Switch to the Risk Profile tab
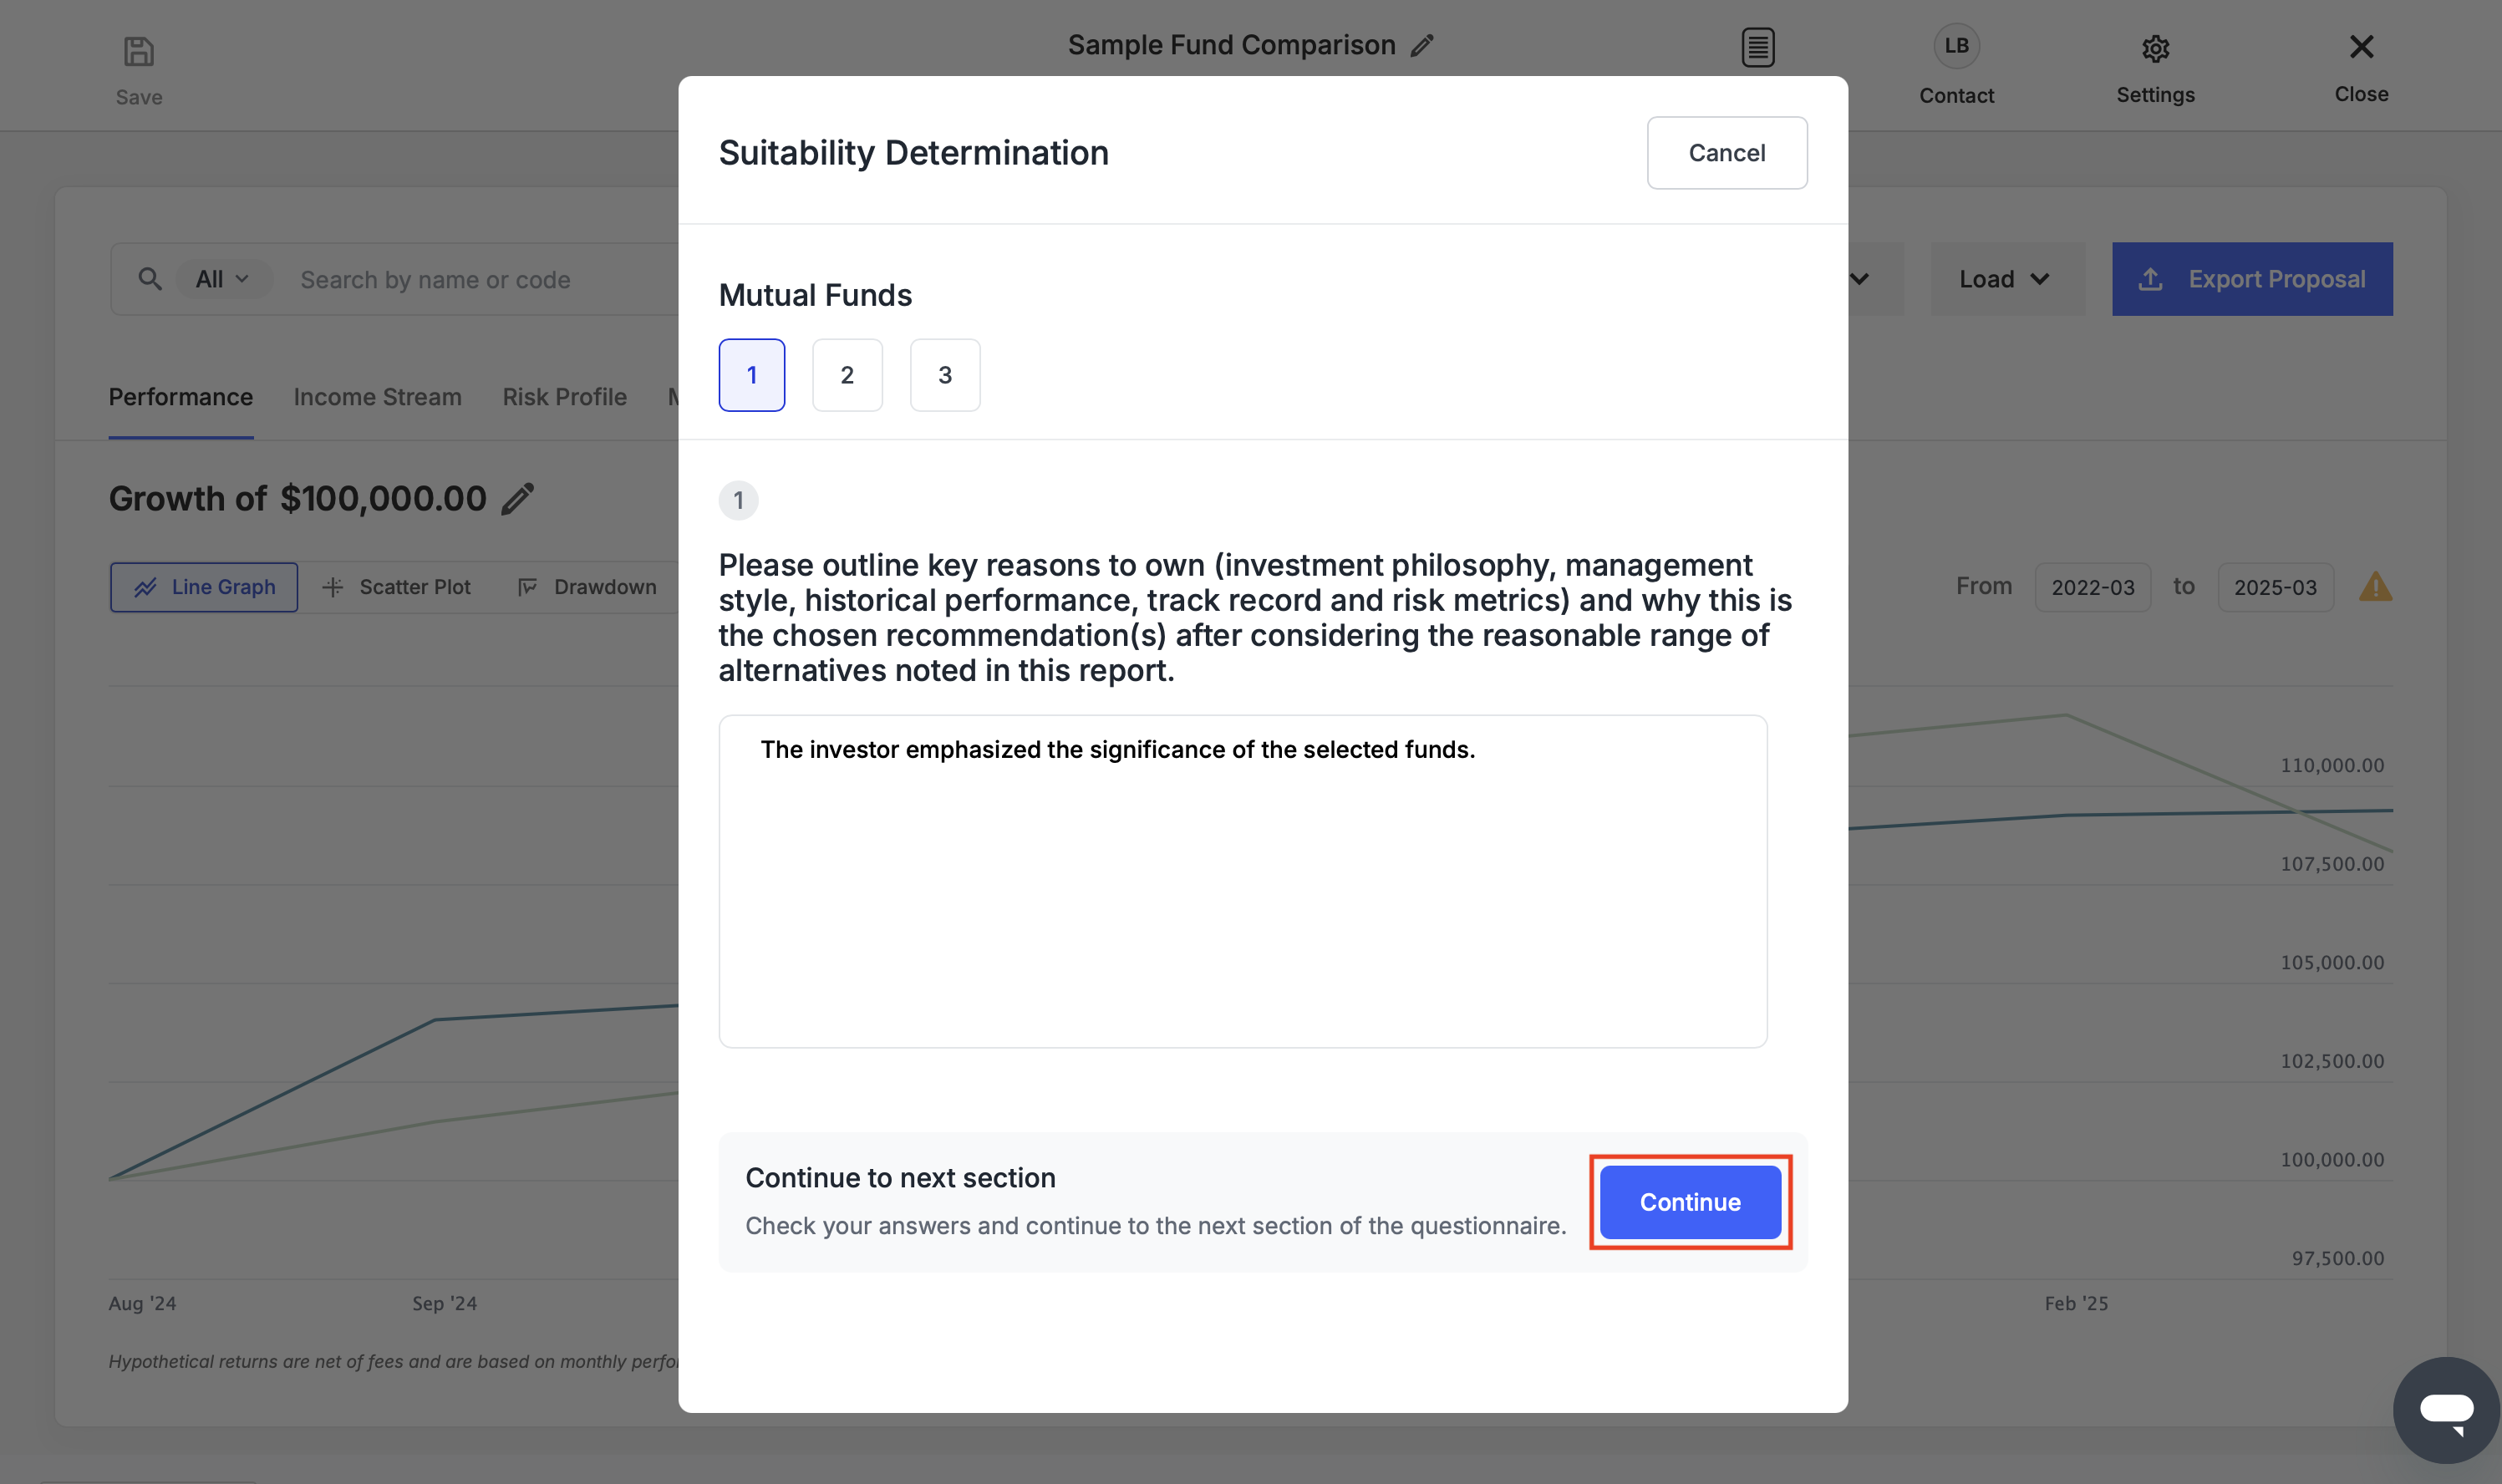 point(564,397)
